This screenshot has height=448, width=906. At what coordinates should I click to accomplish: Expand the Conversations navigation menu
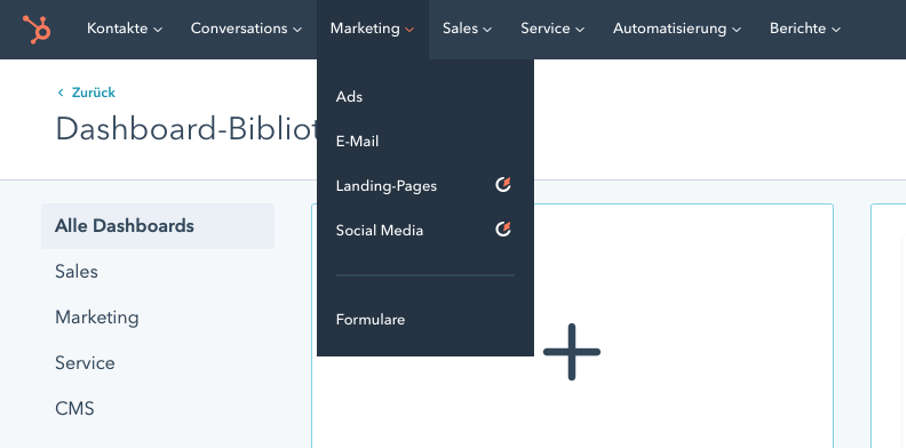pos(246,28)
